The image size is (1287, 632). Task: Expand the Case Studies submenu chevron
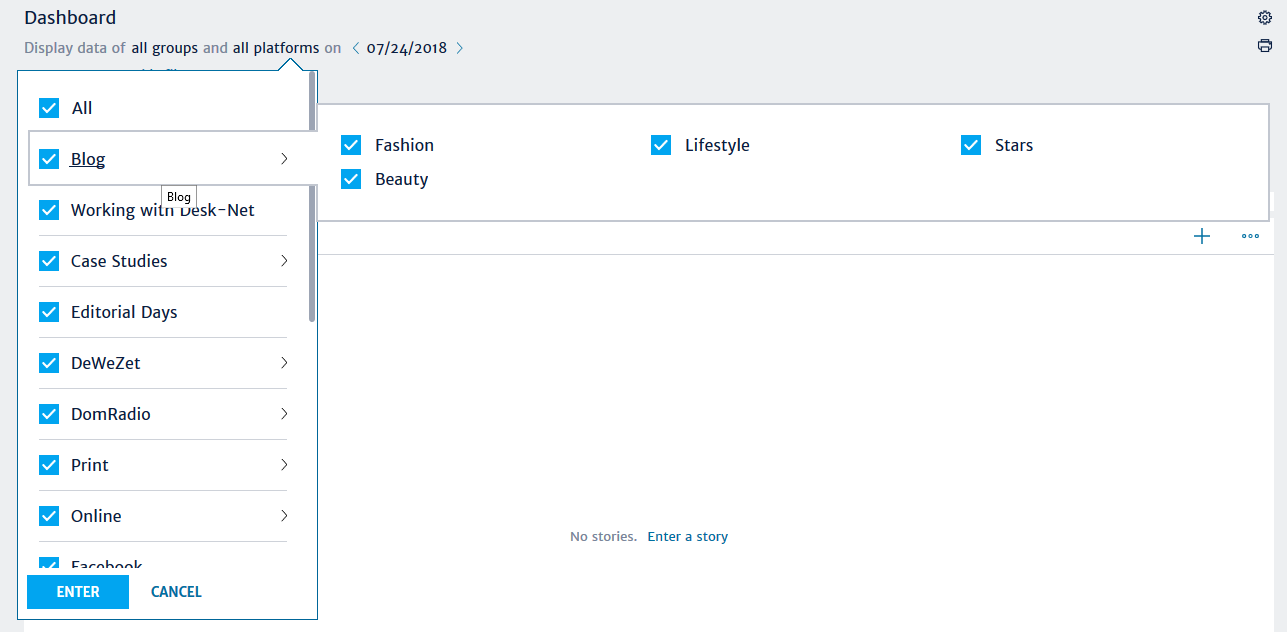click(x=284, y=261)
